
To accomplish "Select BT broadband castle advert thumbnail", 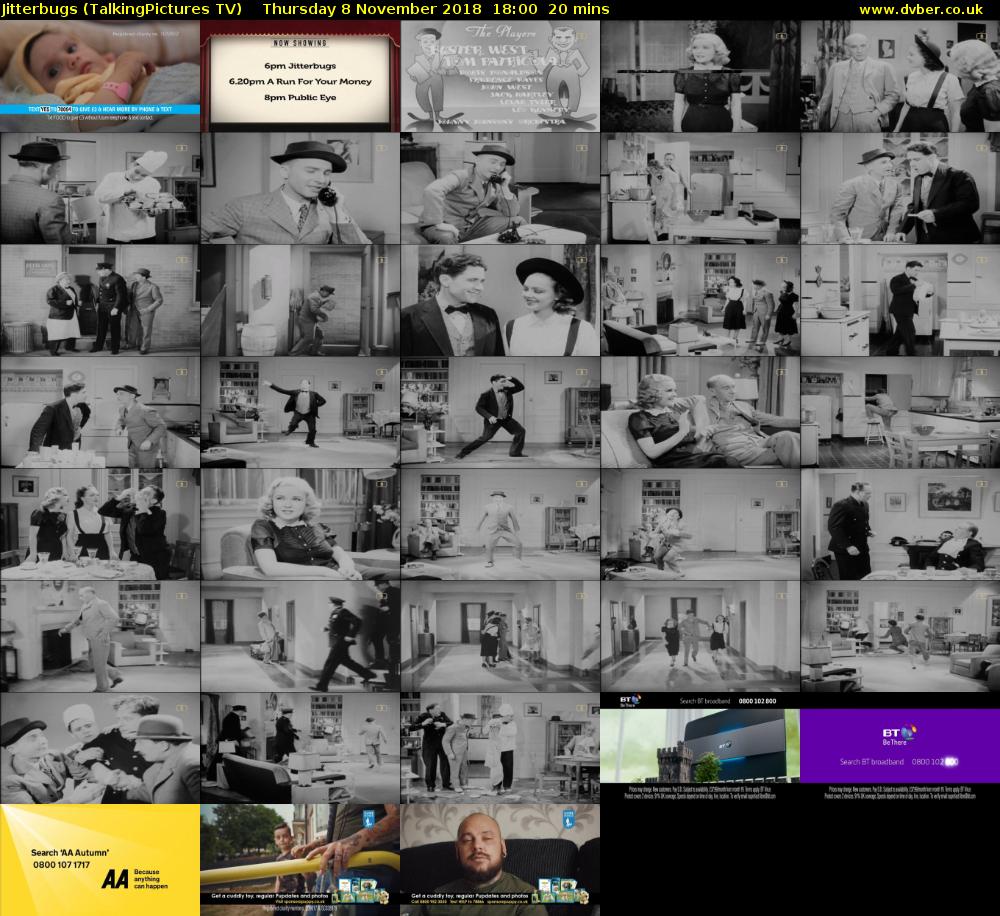I will [700, 748].
